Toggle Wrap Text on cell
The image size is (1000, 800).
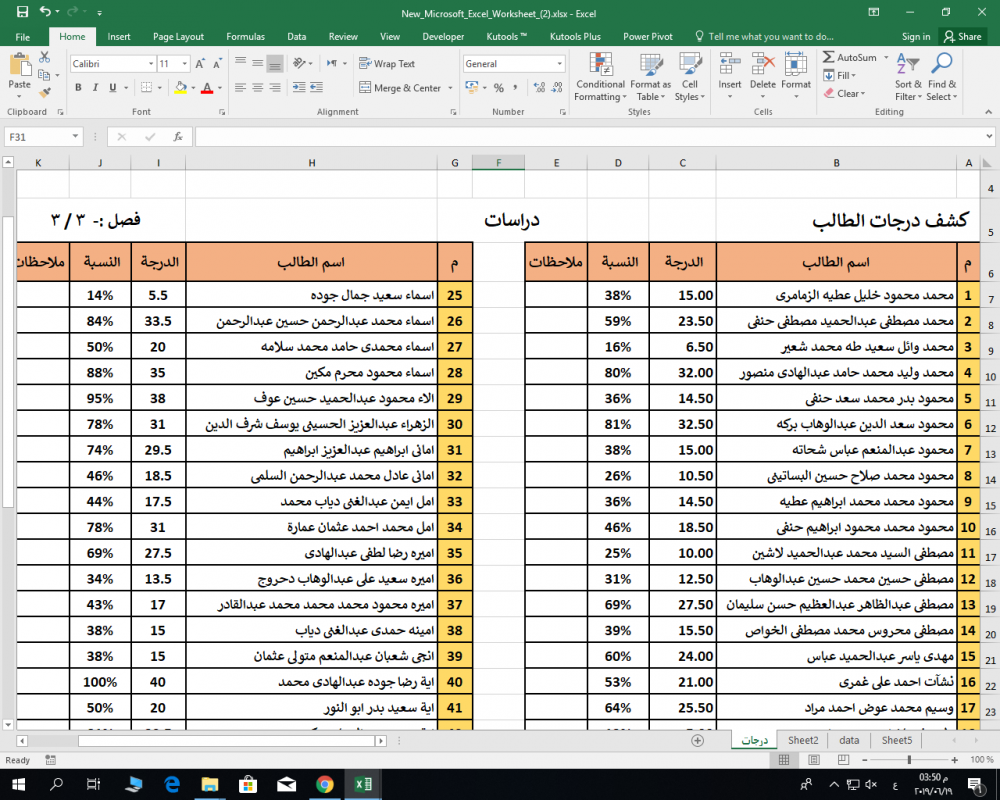387,64
